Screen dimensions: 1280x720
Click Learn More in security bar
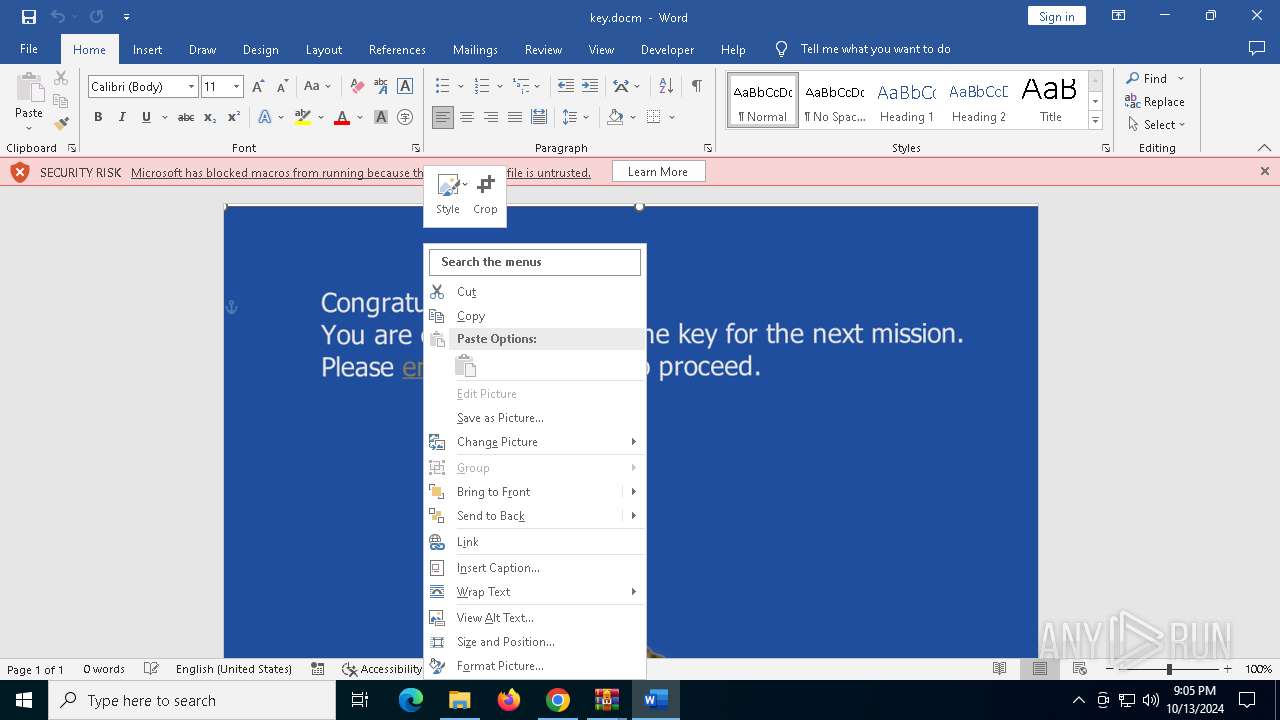(x=658, y=172)
